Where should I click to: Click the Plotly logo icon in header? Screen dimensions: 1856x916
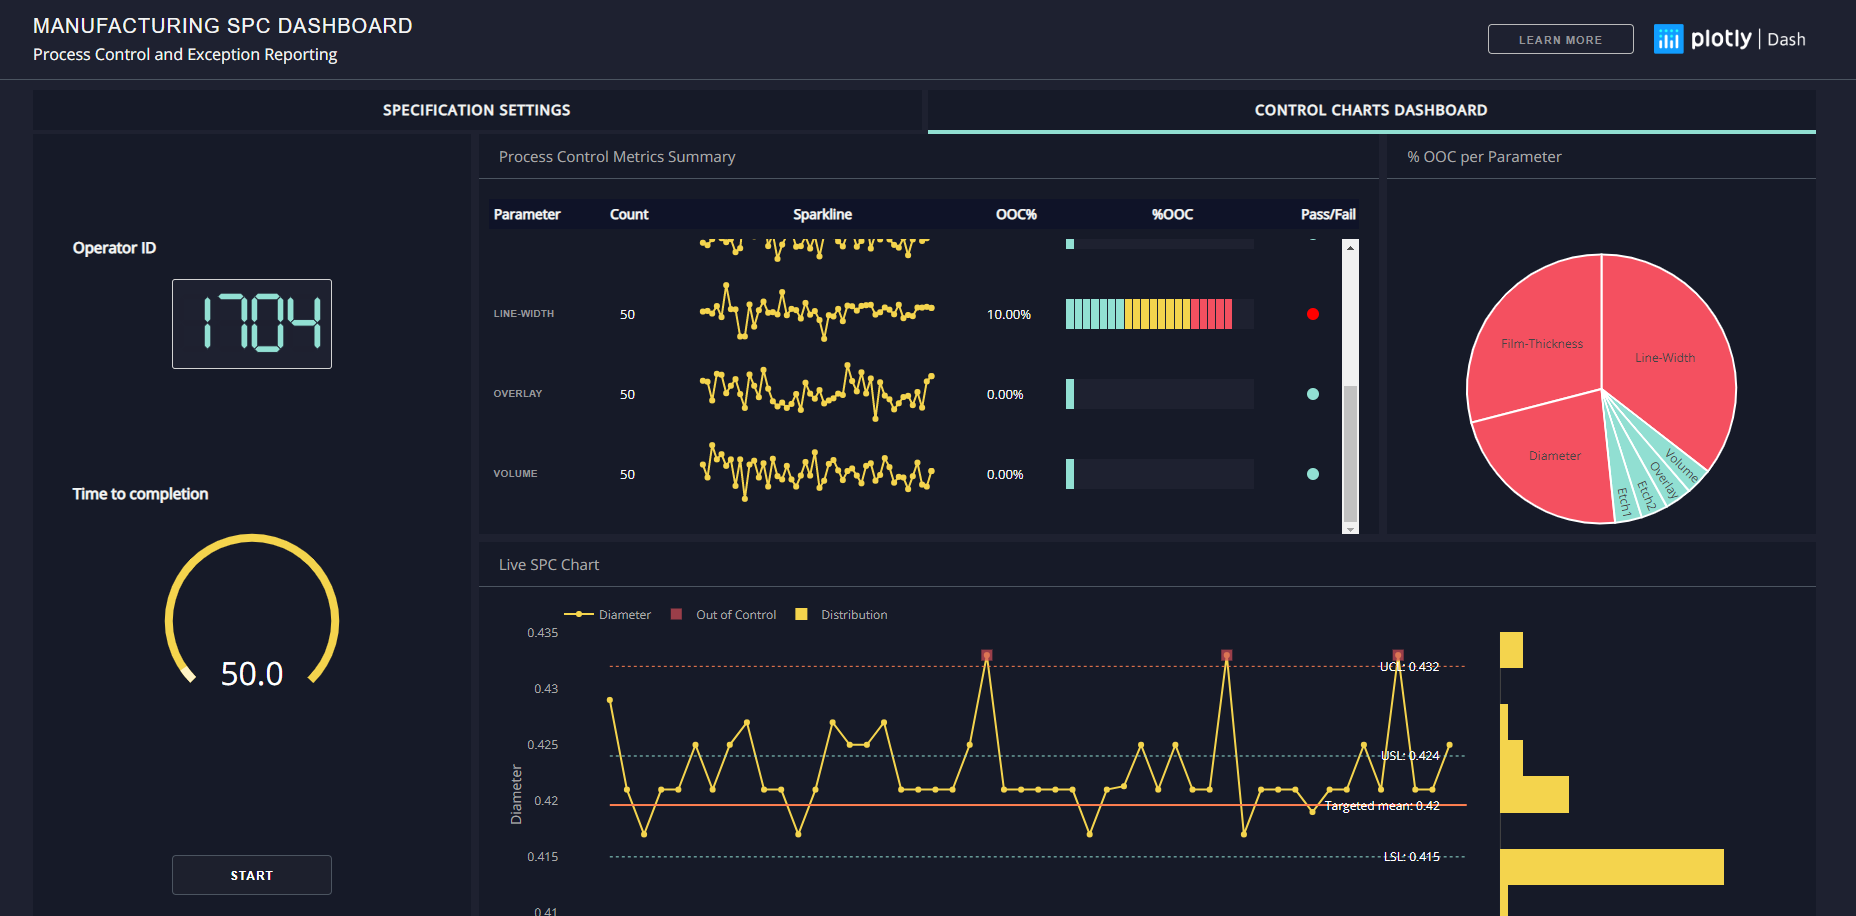(x=1668, y=39)
